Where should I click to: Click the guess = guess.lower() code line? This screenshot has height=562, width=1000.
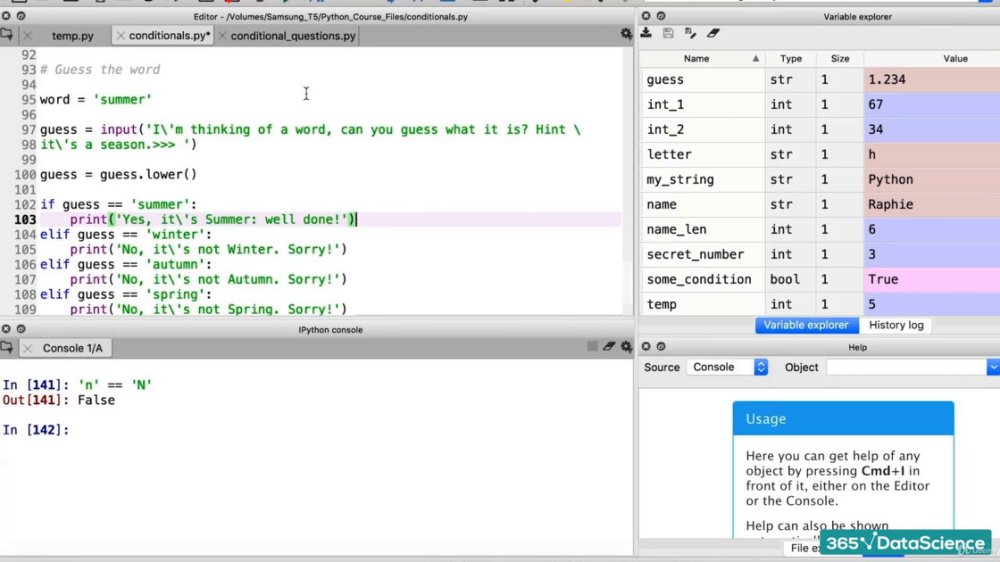pyautogui.click(x=119, y=175)
